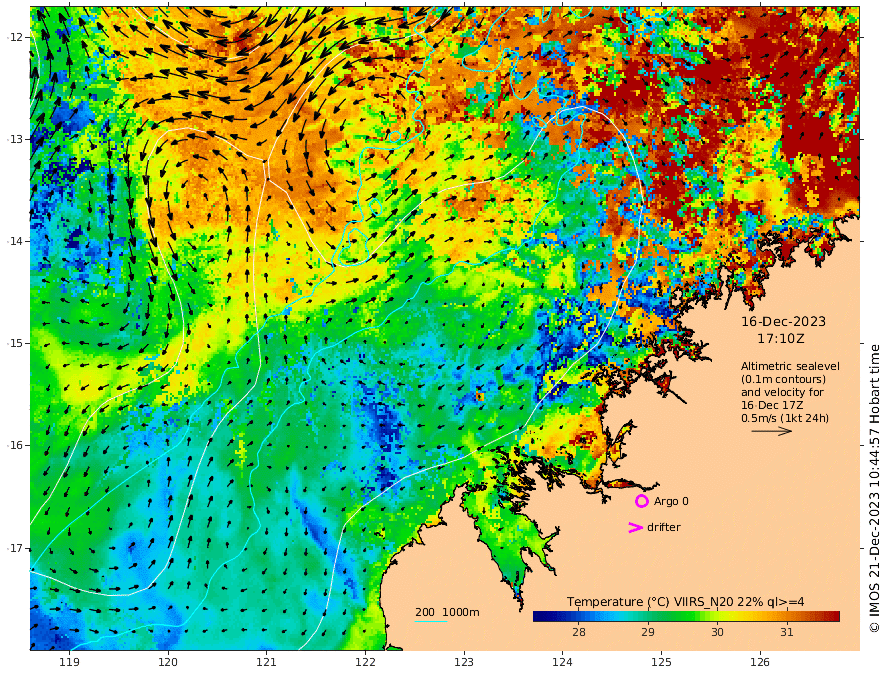880x680 pixels.
Task: Click the longitude axis label 121
Action: click(267, 662)
